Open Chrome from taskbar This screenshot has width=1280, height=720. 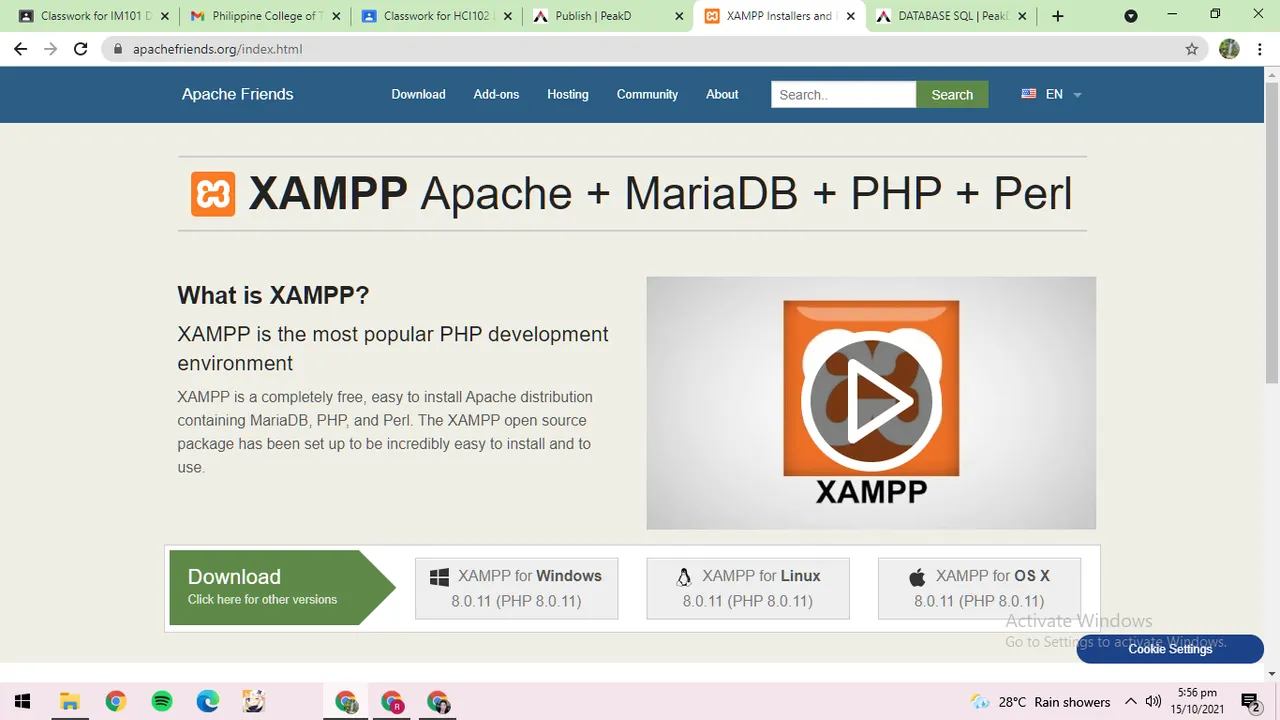[115, 702]
